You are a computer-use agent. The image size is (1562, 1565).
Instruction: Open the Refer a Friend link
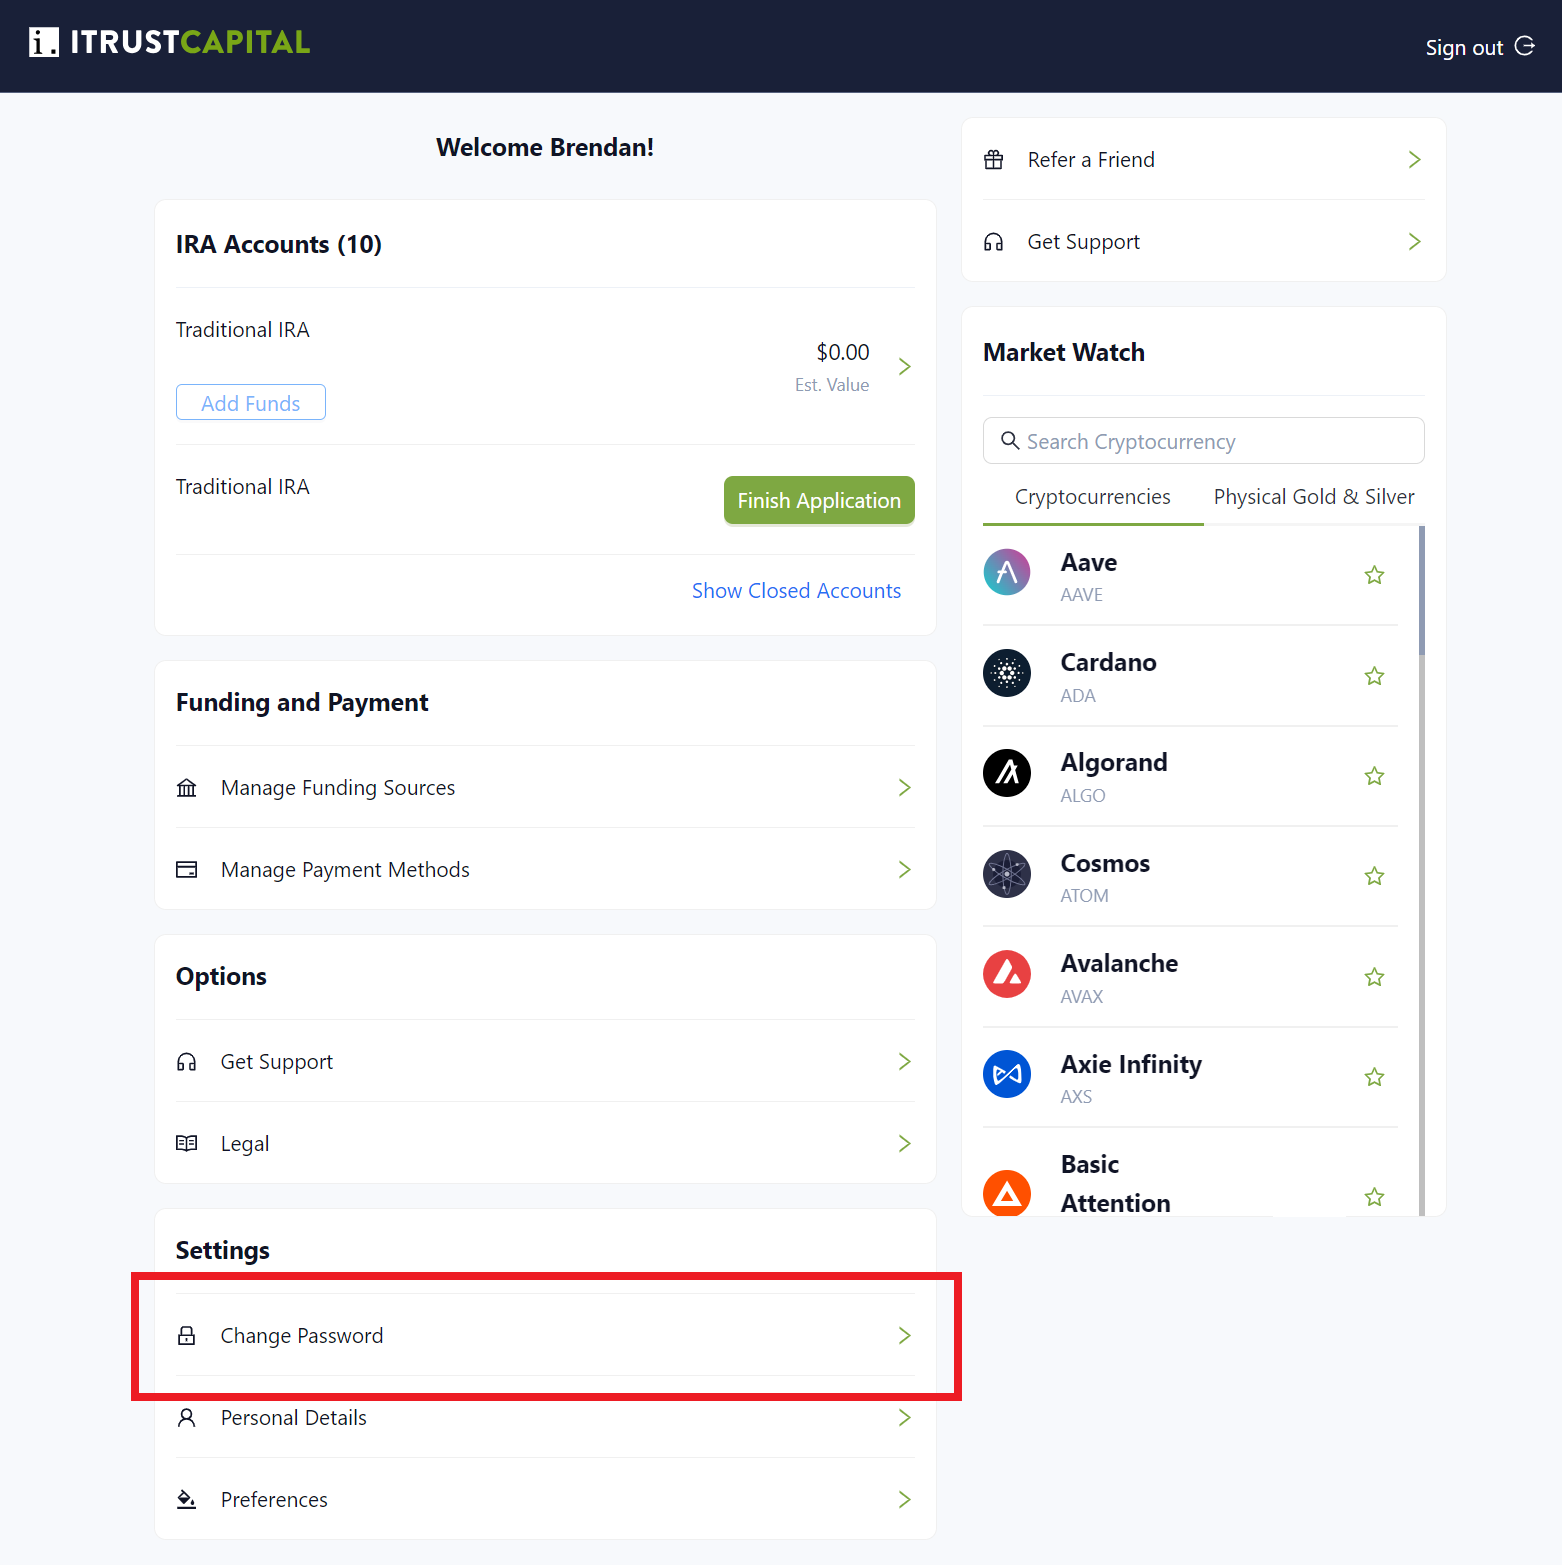[x=1204, y=160]
